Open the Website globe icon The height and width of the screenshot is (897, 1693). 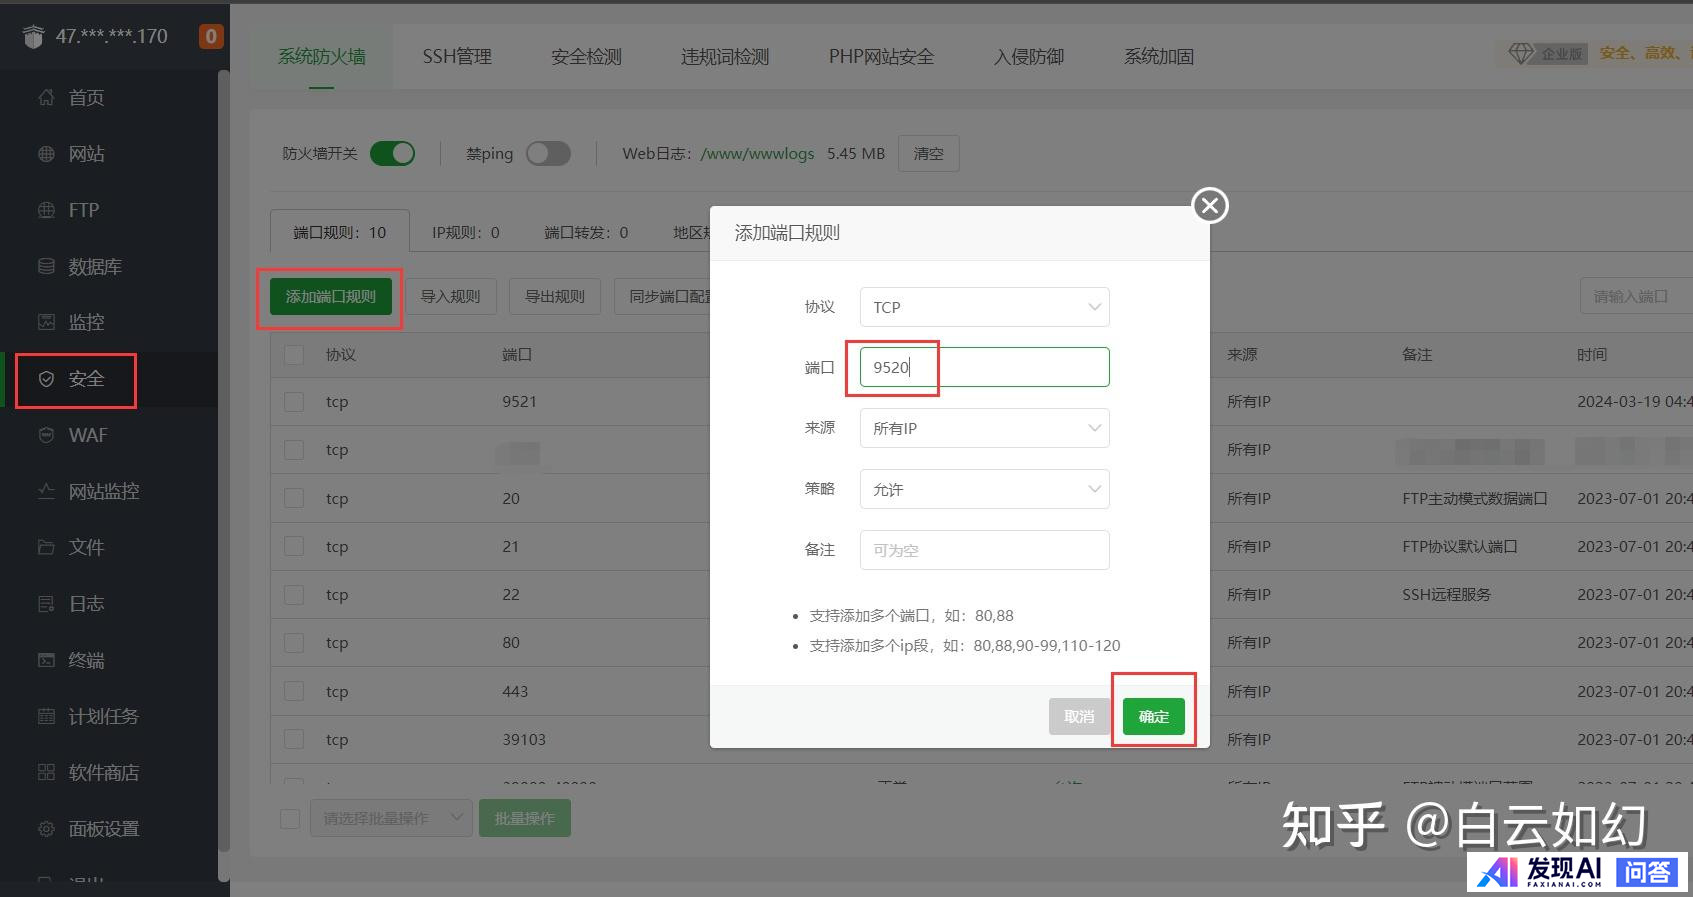tap(46, 154)
